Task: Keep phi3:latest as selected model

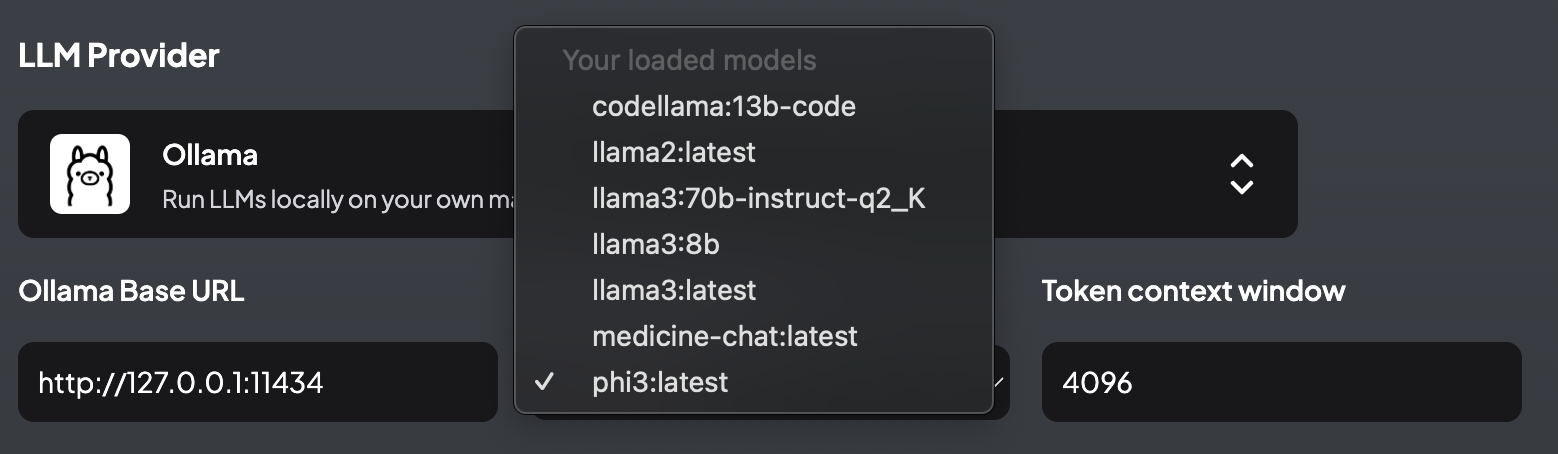Action: pos(753,382)
